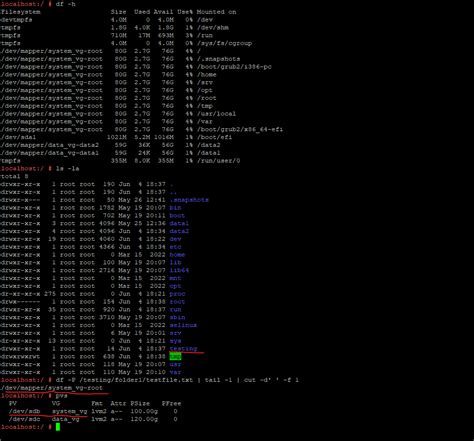Select the underlined "testing" directory name
The image size is (474, 441).
pos(183,349)
